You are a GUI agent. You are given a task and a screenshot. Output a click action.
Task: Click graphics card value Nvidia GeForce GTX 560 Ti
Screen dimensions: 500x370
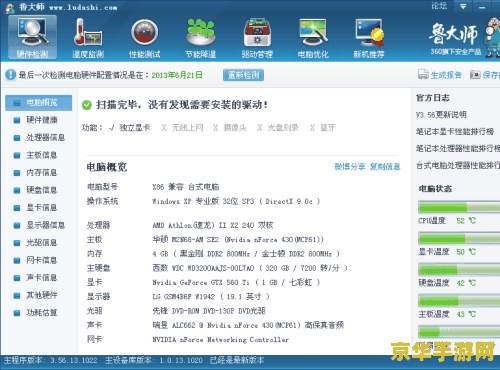(236, 283)
